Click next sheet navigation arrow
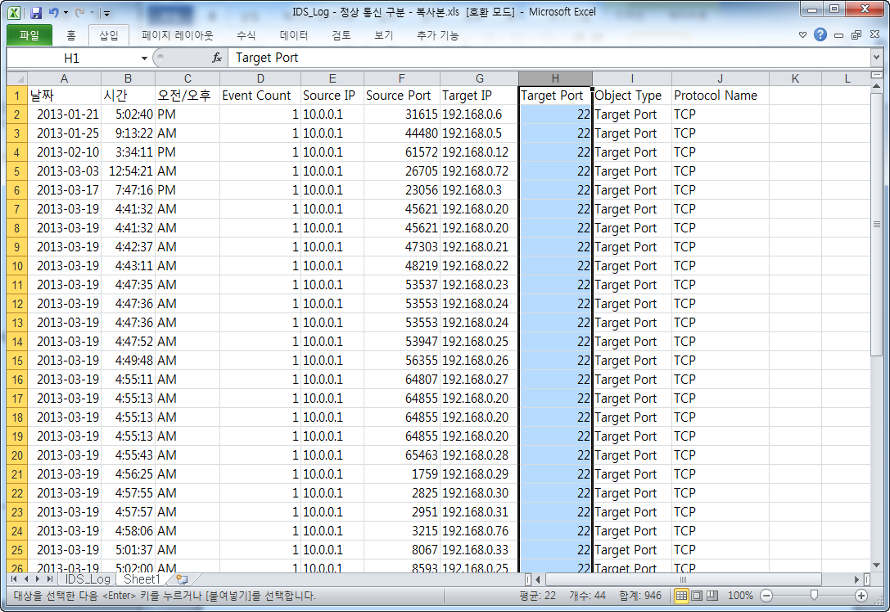 37,579
